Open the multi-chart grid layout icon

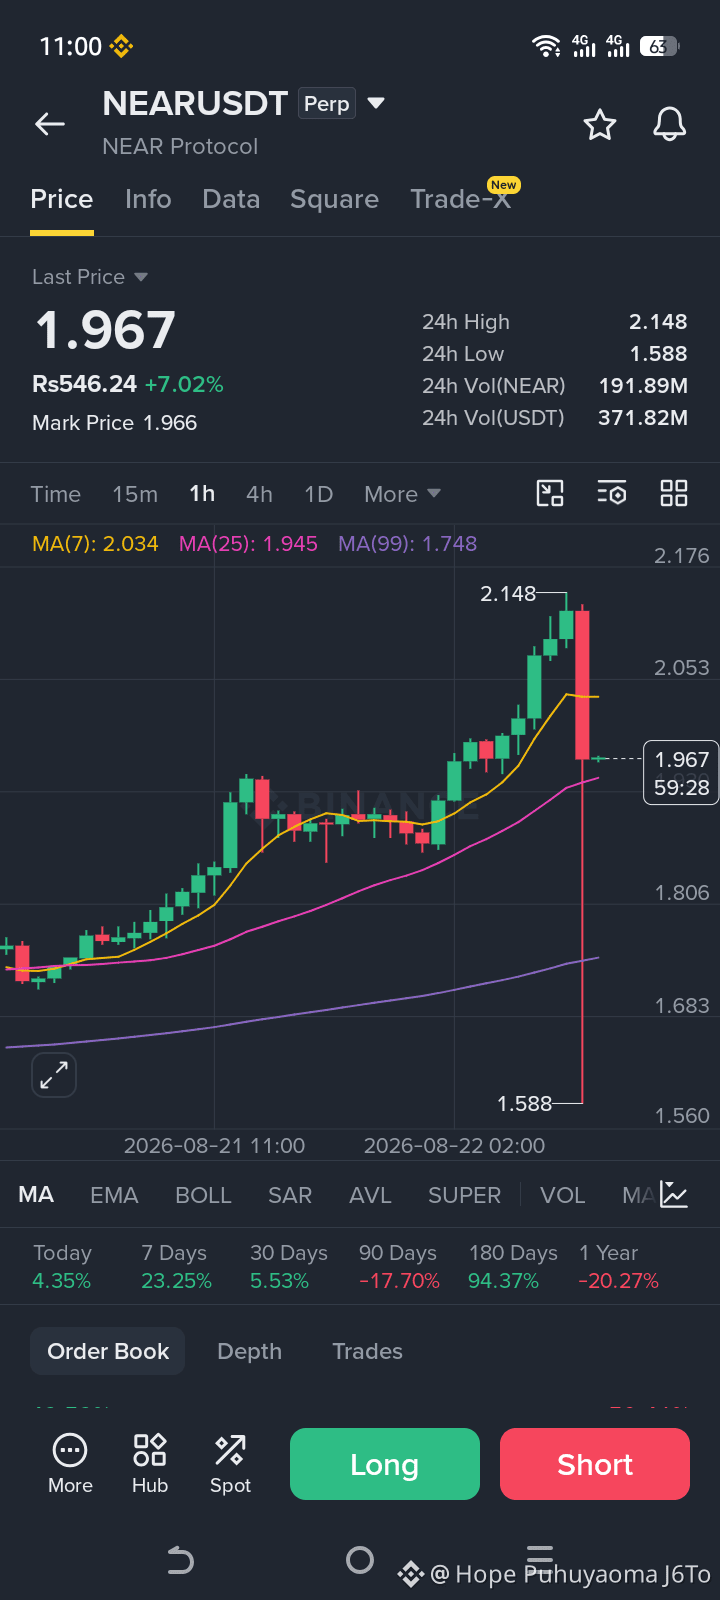point(674,493)
